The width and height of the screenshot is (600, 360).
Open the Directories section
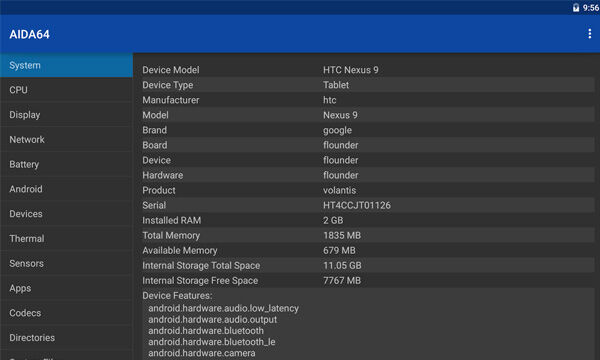[67, 338]
